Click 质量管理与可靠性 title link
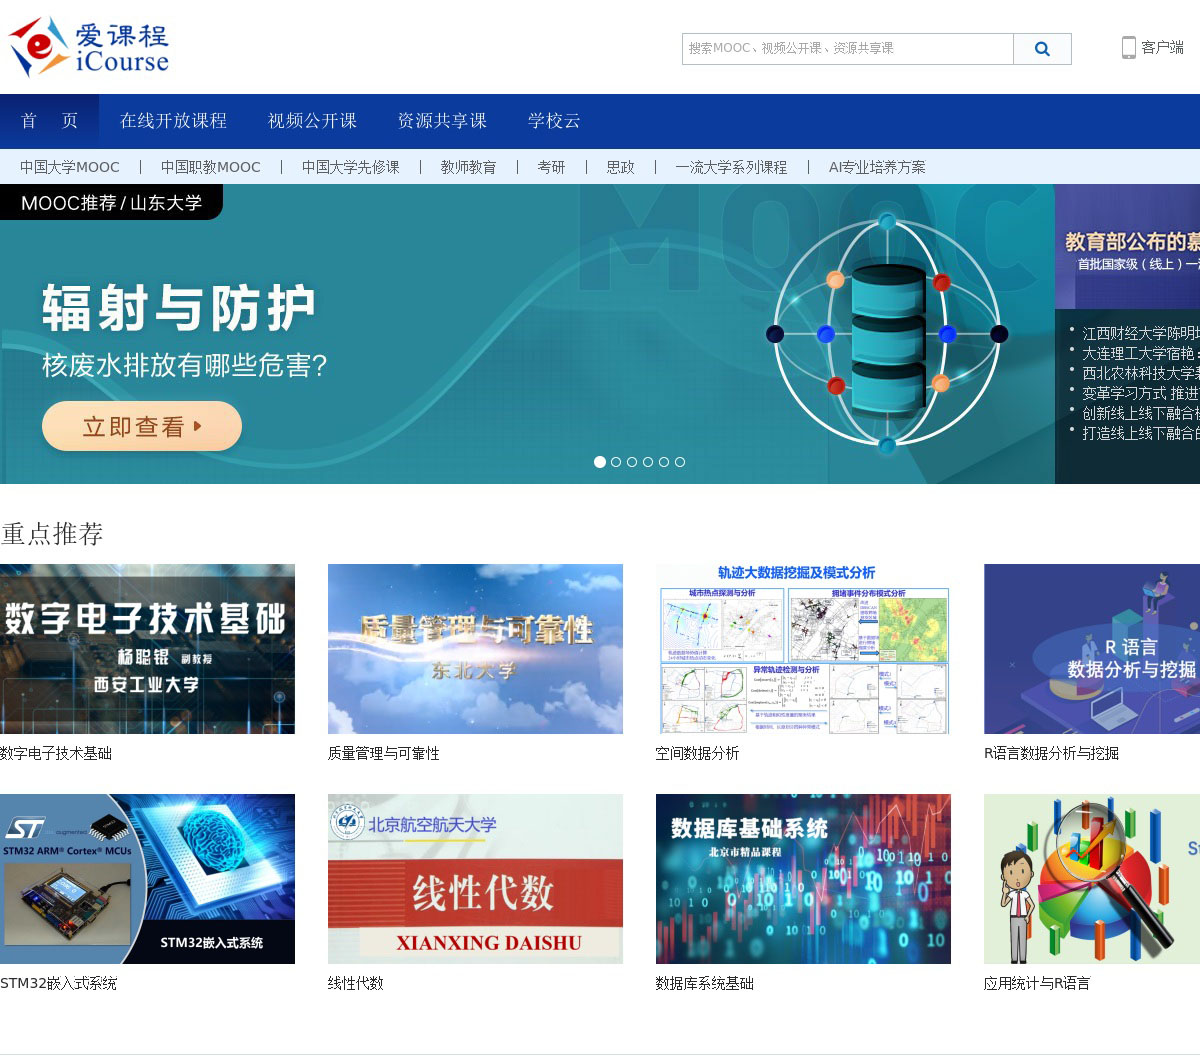The height and width of the screenshot is (1063, 1200). pos(384,753)
